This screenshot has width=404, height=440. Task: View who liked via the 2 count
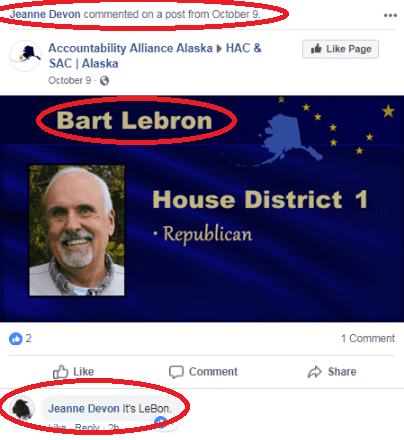(29, 338)
